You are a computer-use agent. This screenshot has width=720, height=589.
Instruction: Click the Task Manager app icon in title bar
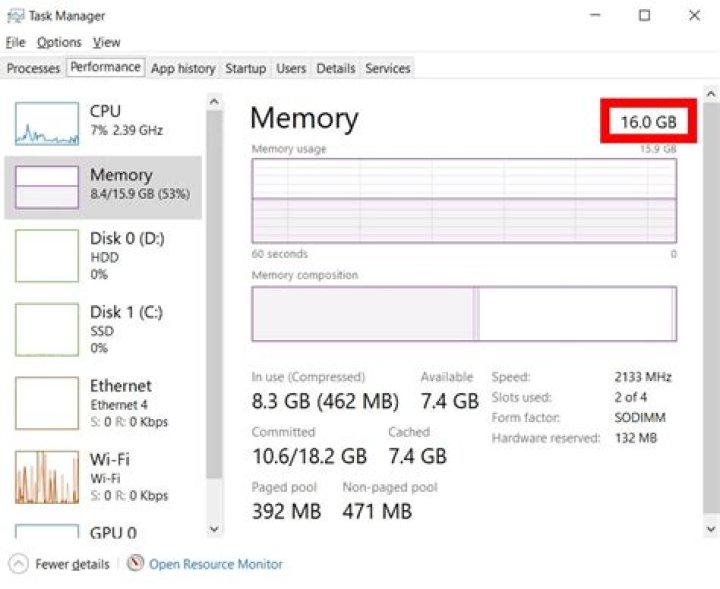coord(14,16)
